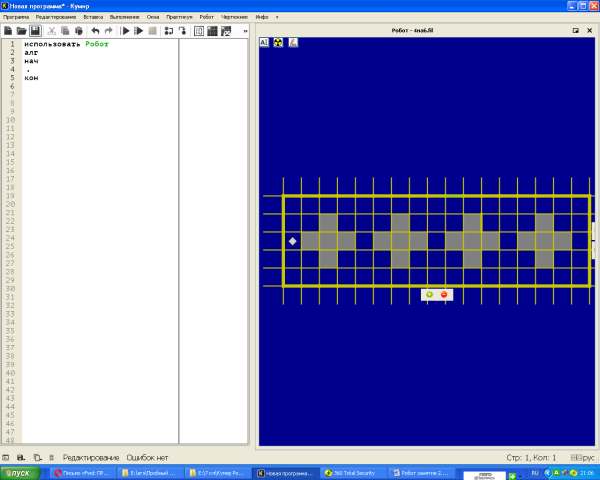Save the program with the floppy disk icon
This screenshot has height=480, width=600.
[x=35, y=31]
